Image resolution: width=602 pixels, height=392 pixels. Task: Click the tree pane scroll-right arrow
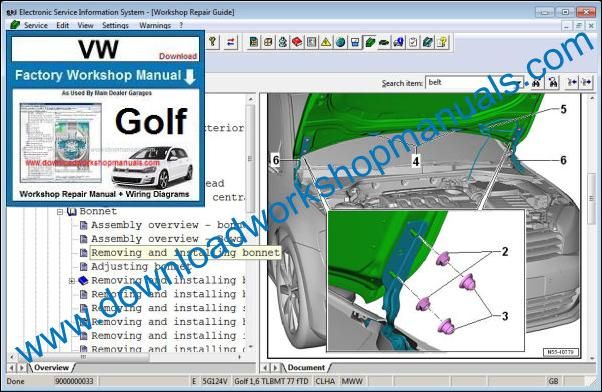240,357
